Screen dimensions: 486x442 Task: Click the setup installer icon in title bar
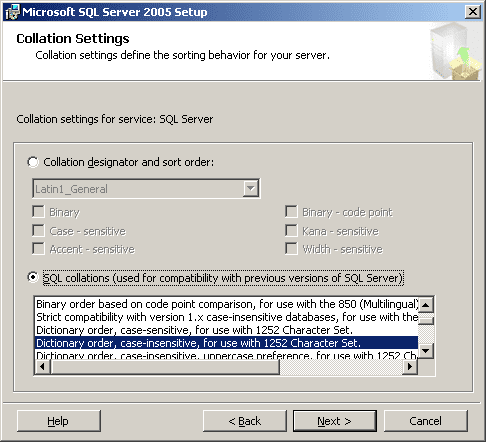12,12
